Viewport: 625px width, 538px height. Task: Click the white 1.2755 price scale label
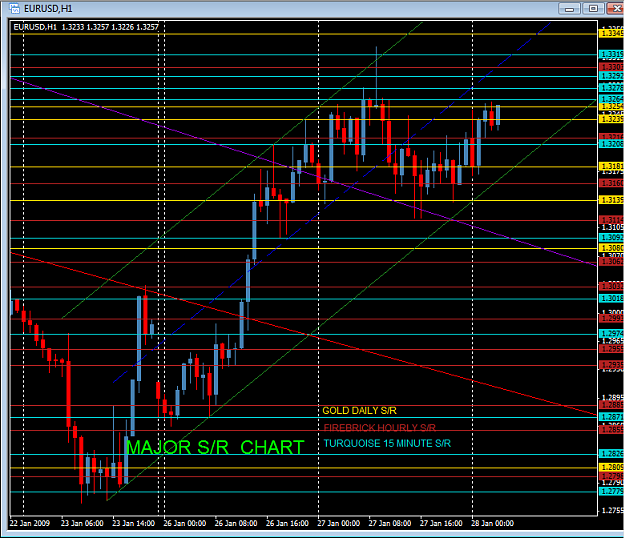[x=612, y=511]
